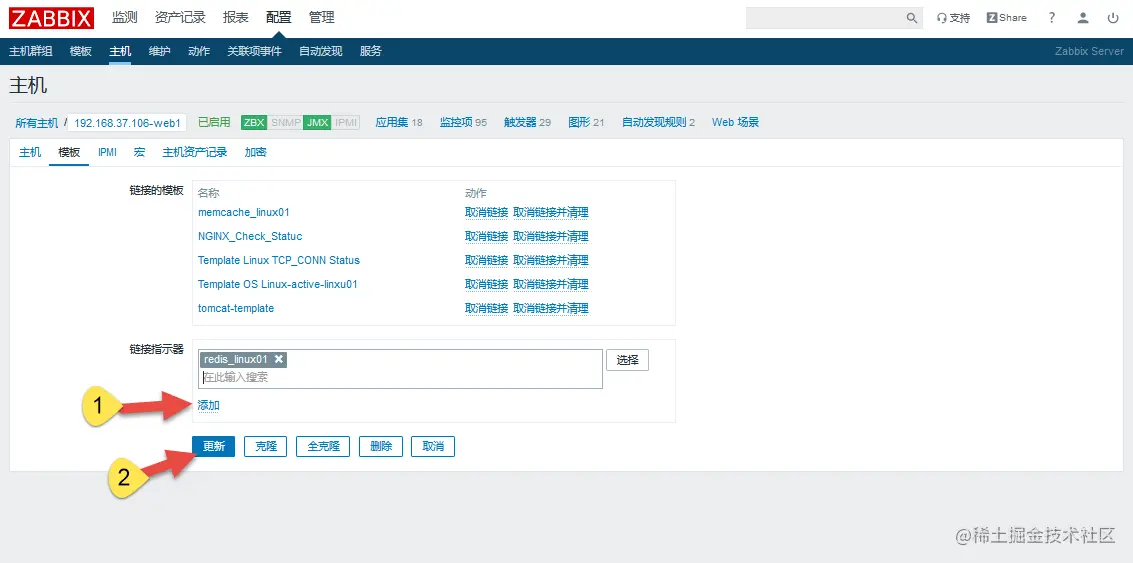Go to the 模板 submenu in the blue bar
The width and height of the screenshot is (1133, 563).
tap(81, 51)
